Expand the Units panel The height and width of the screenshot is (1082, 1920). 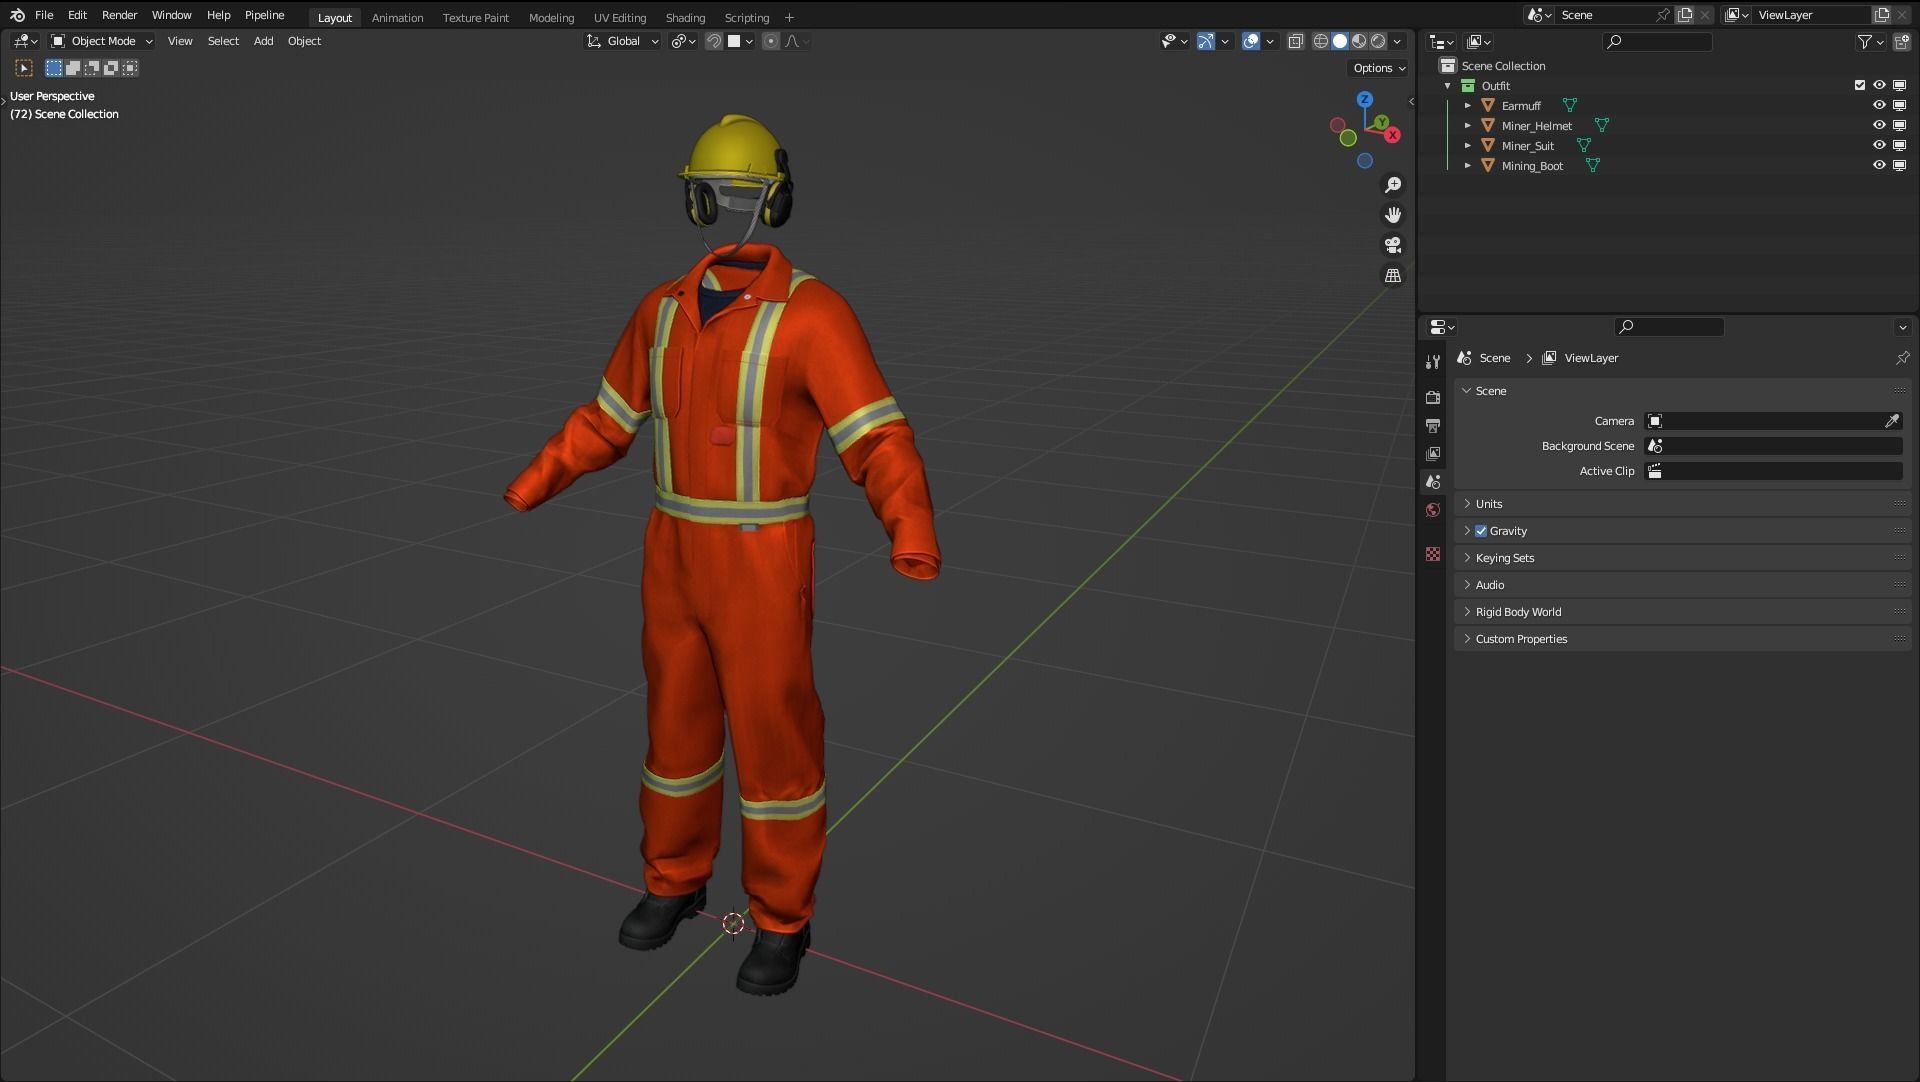click(1489, 504)
